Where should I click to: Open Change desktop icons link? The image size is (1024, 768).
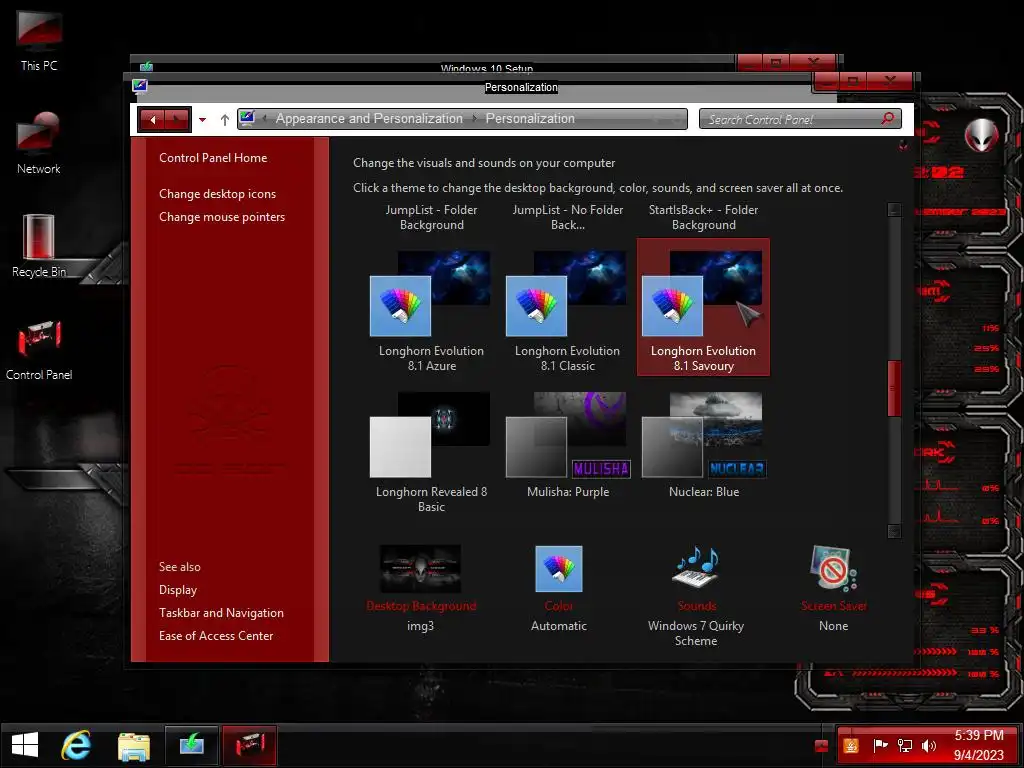[x=217, y=194]
